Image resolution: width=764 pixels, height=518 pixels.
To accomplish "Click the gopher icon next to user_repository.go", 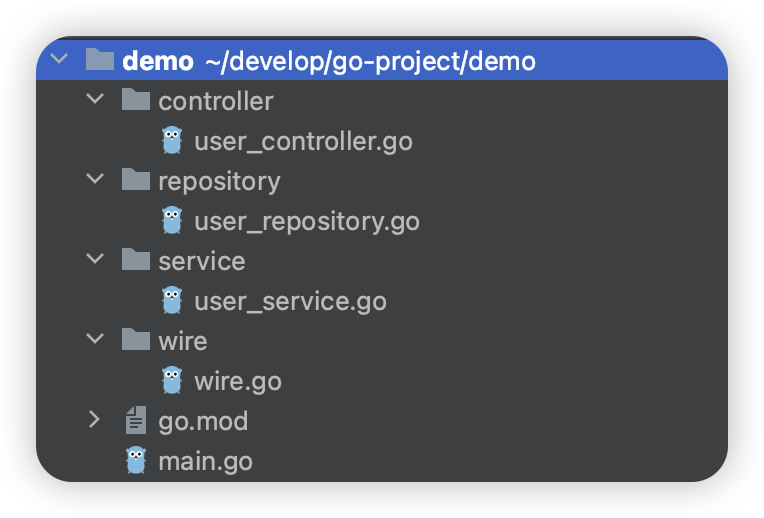I will coord(172,221).
